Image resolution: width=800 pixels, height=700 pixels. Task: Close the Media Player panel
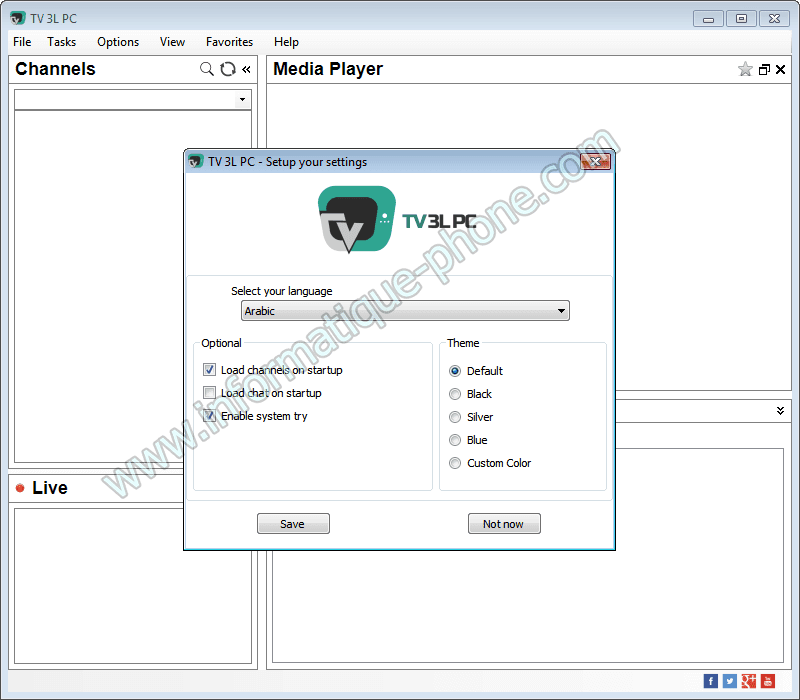[780, 69]
